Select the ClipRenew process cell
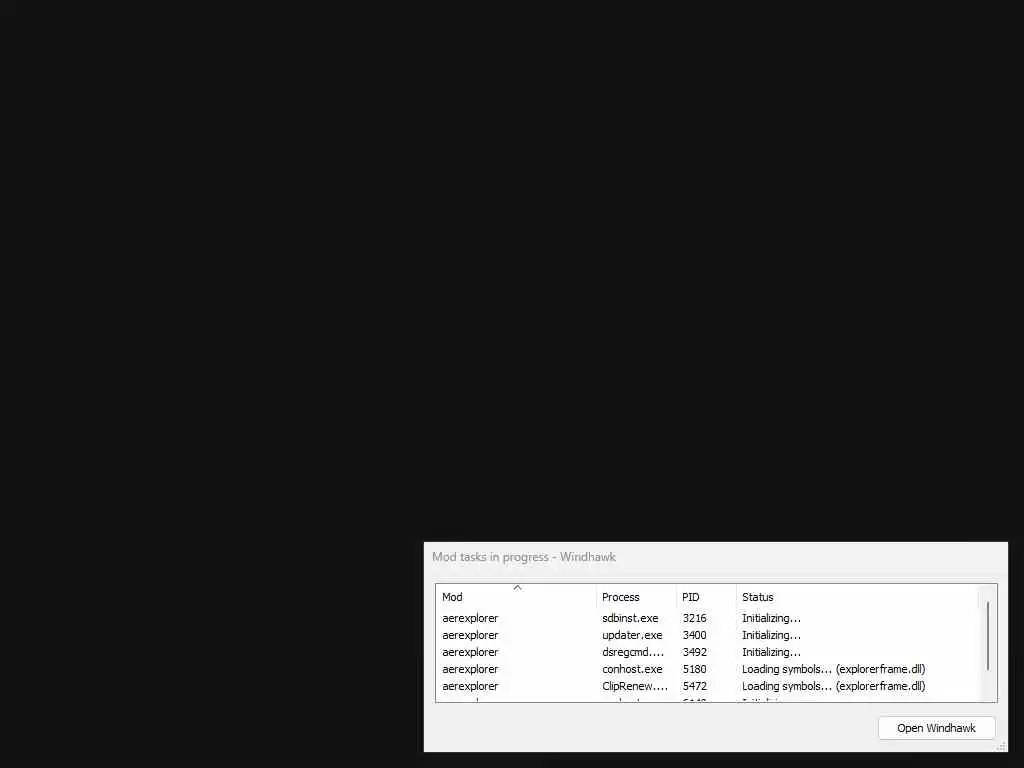Screen dimensions: 1024x768 [x=635, y=686]
